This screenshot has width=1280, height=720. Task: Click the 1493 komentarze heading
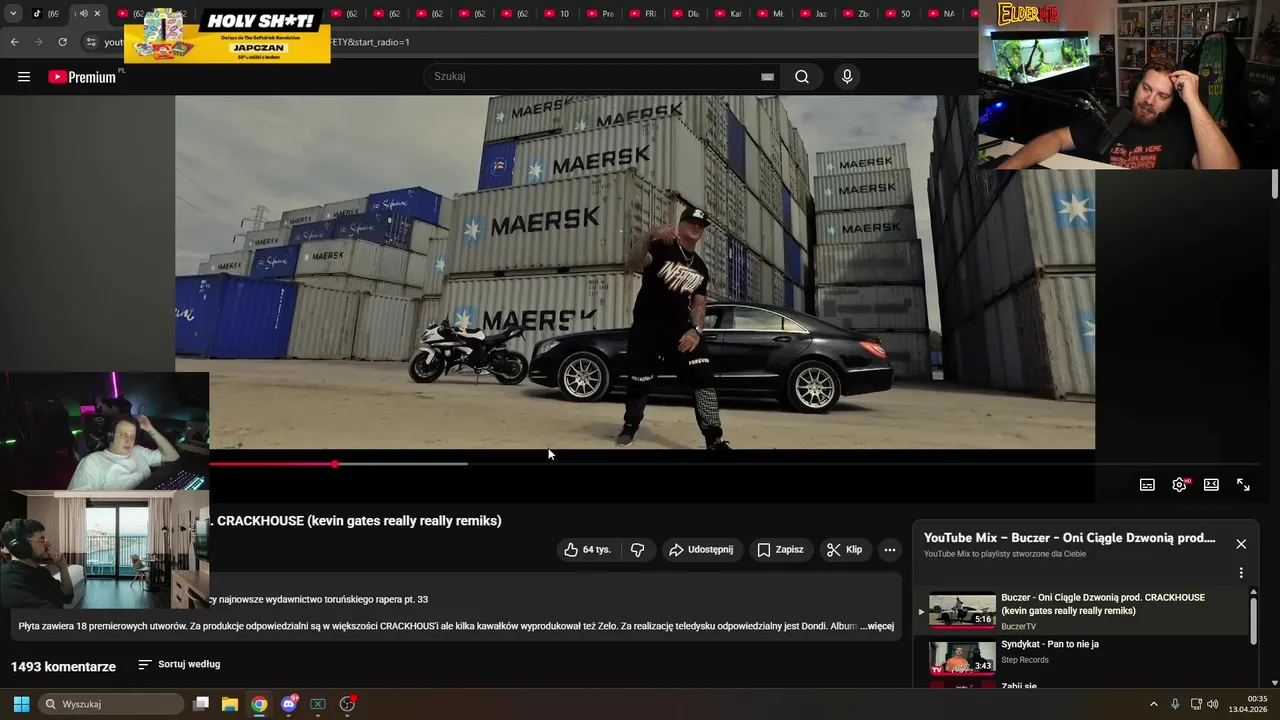(x=63, y=667)
